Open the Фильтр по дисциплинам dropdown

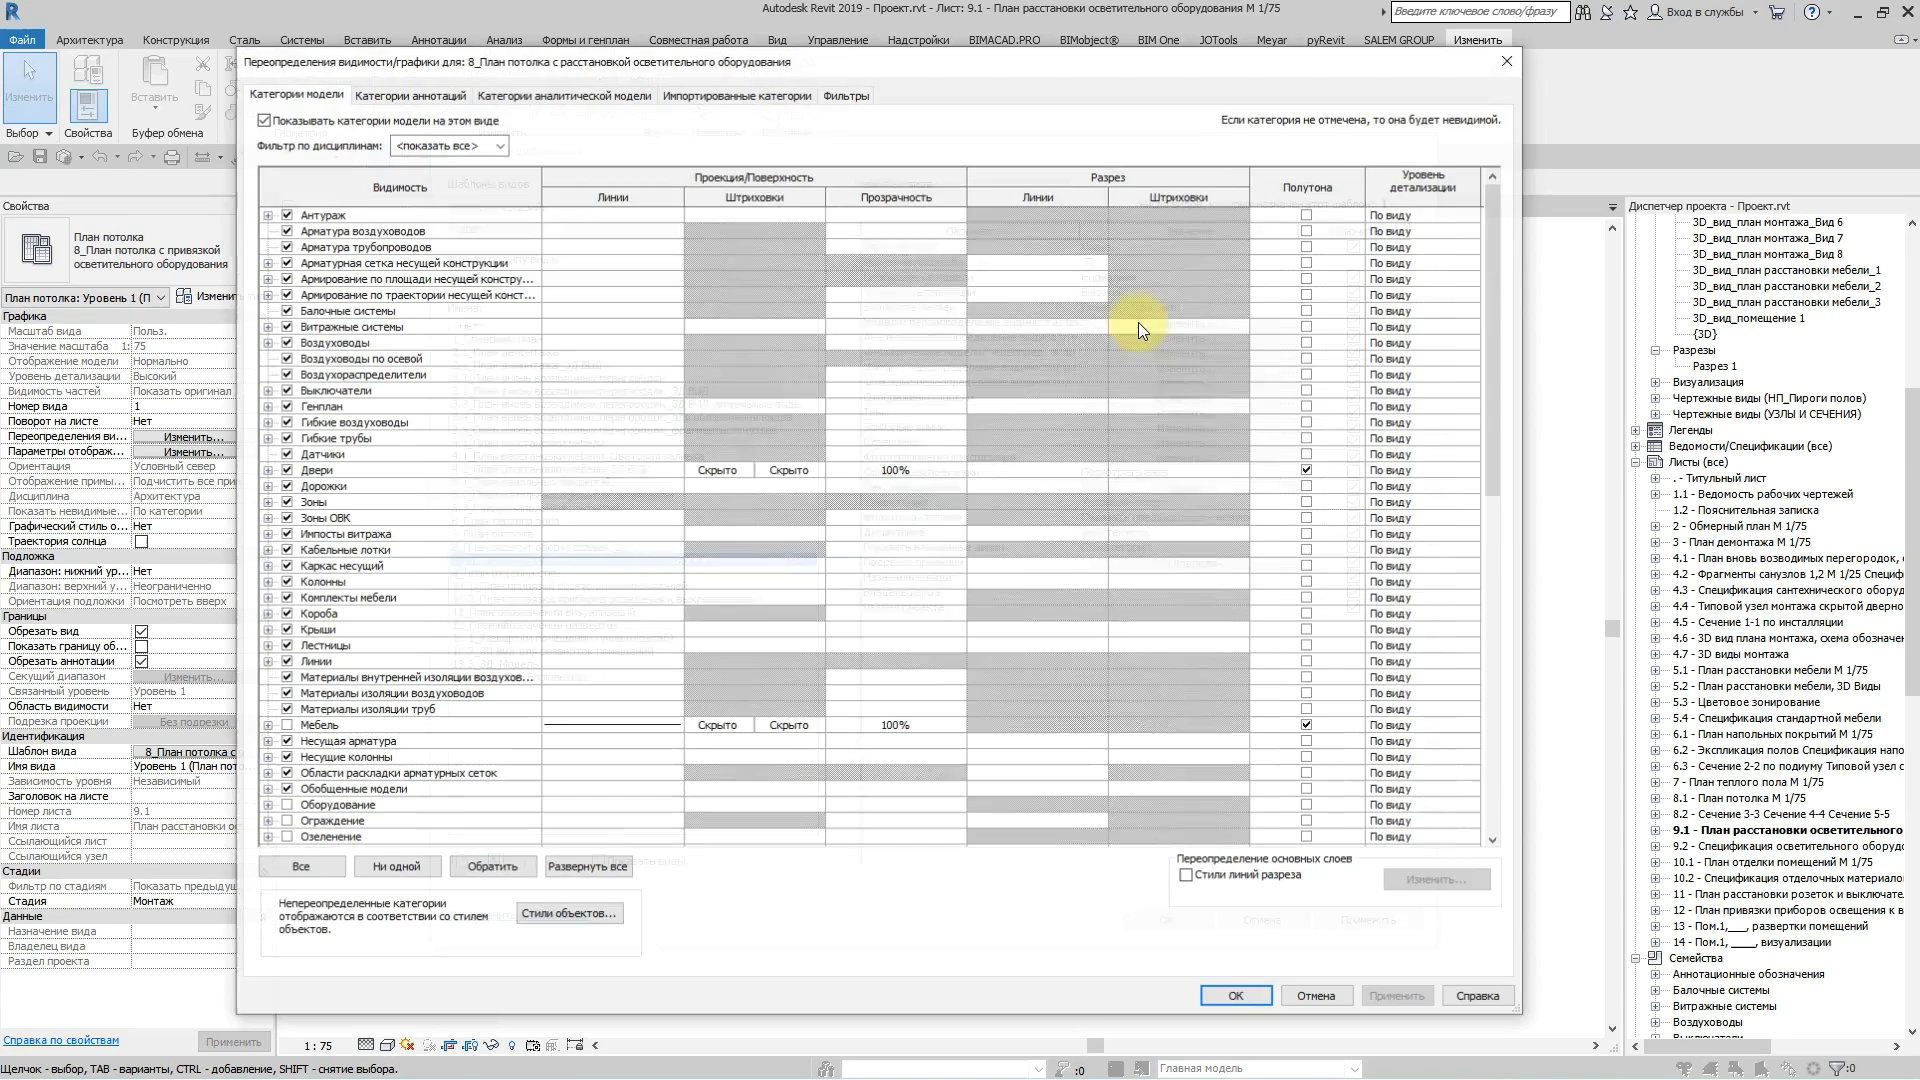pos(449,146)
